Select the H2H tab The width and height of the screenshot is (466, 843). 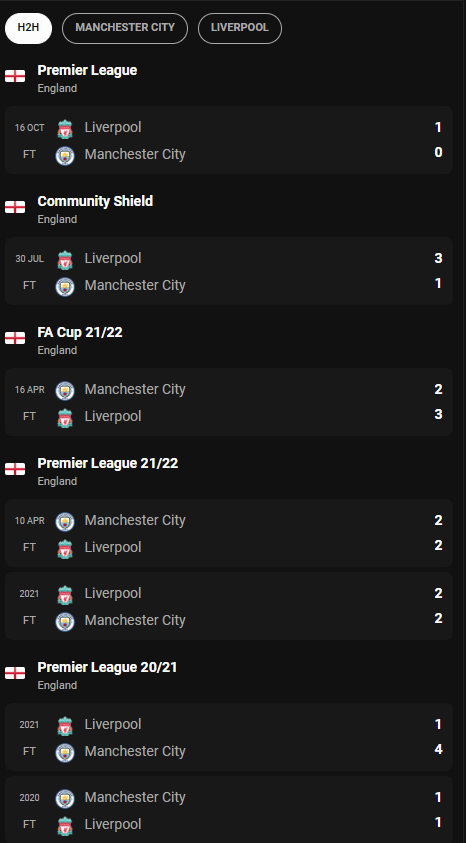(x=28, y=28)
